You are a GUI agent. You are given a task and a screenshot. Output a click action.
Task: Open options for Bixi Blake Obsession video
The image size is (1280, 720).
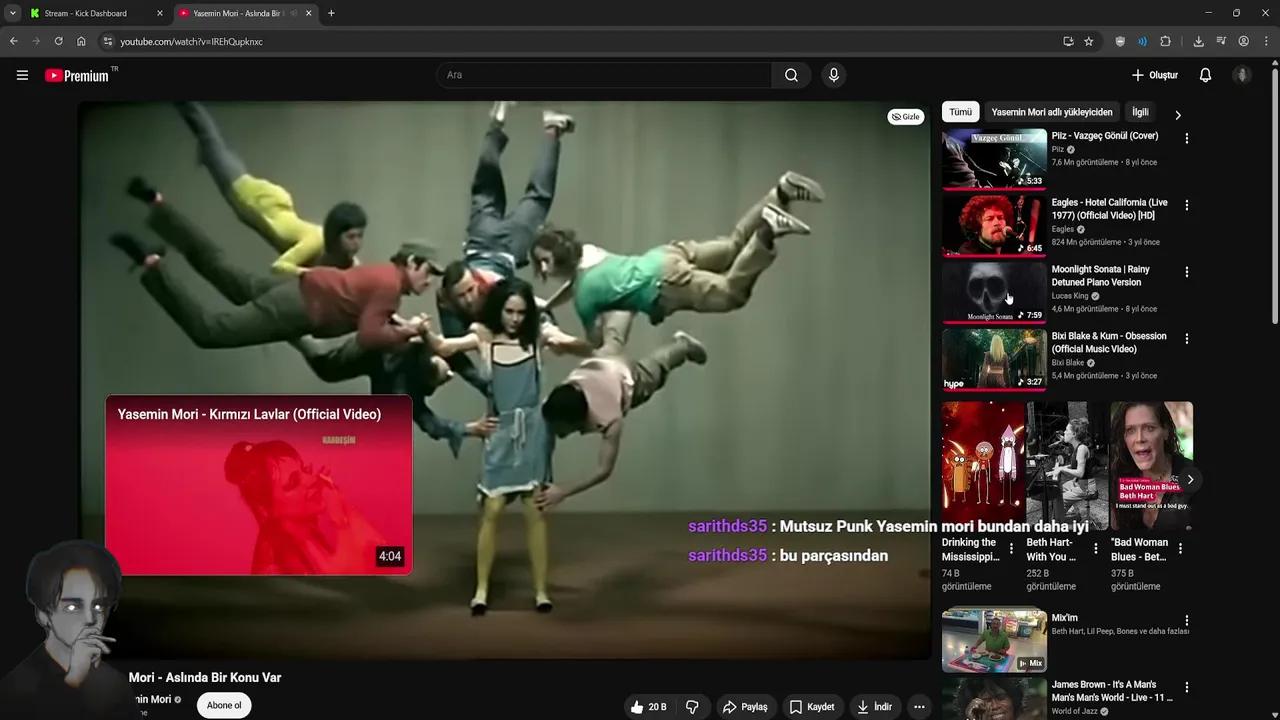(1186, 339)
